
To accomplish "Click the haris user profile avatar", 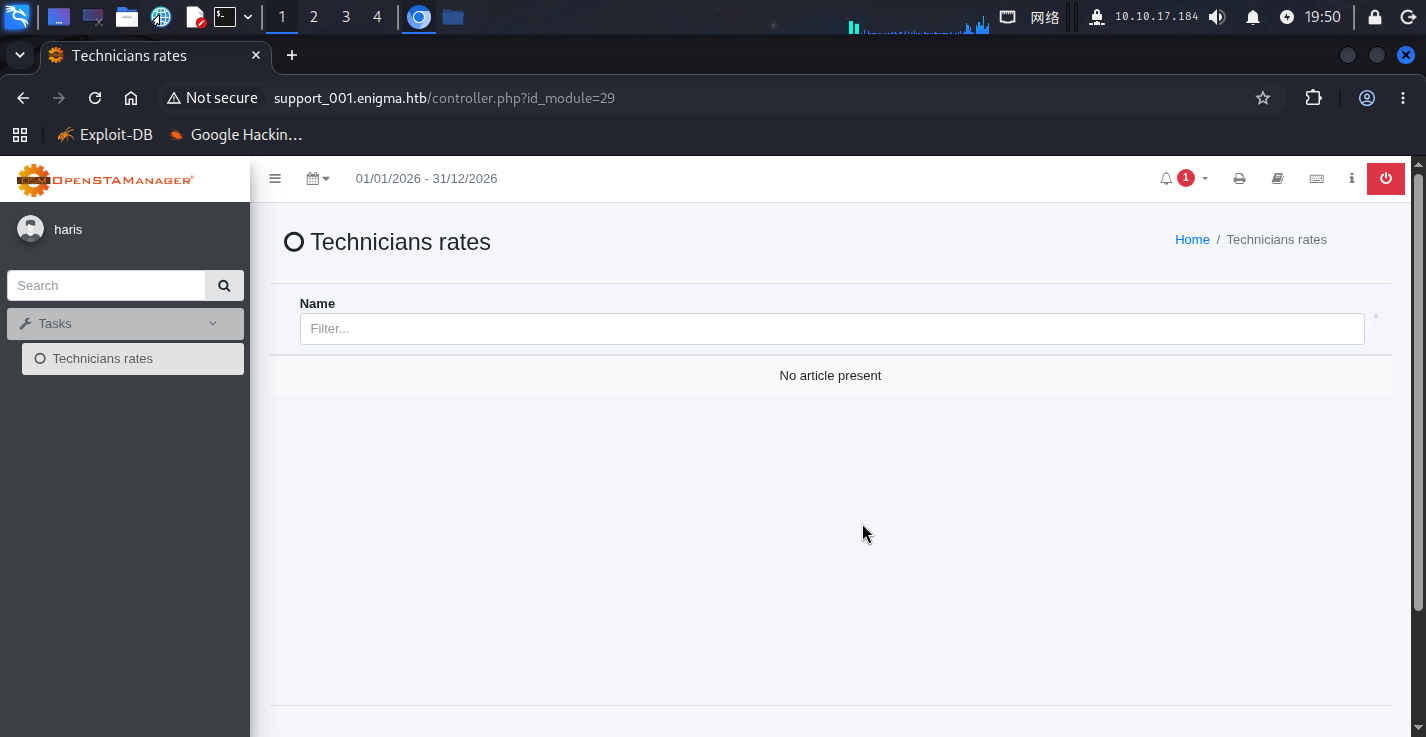I will (x=31, y=230).
